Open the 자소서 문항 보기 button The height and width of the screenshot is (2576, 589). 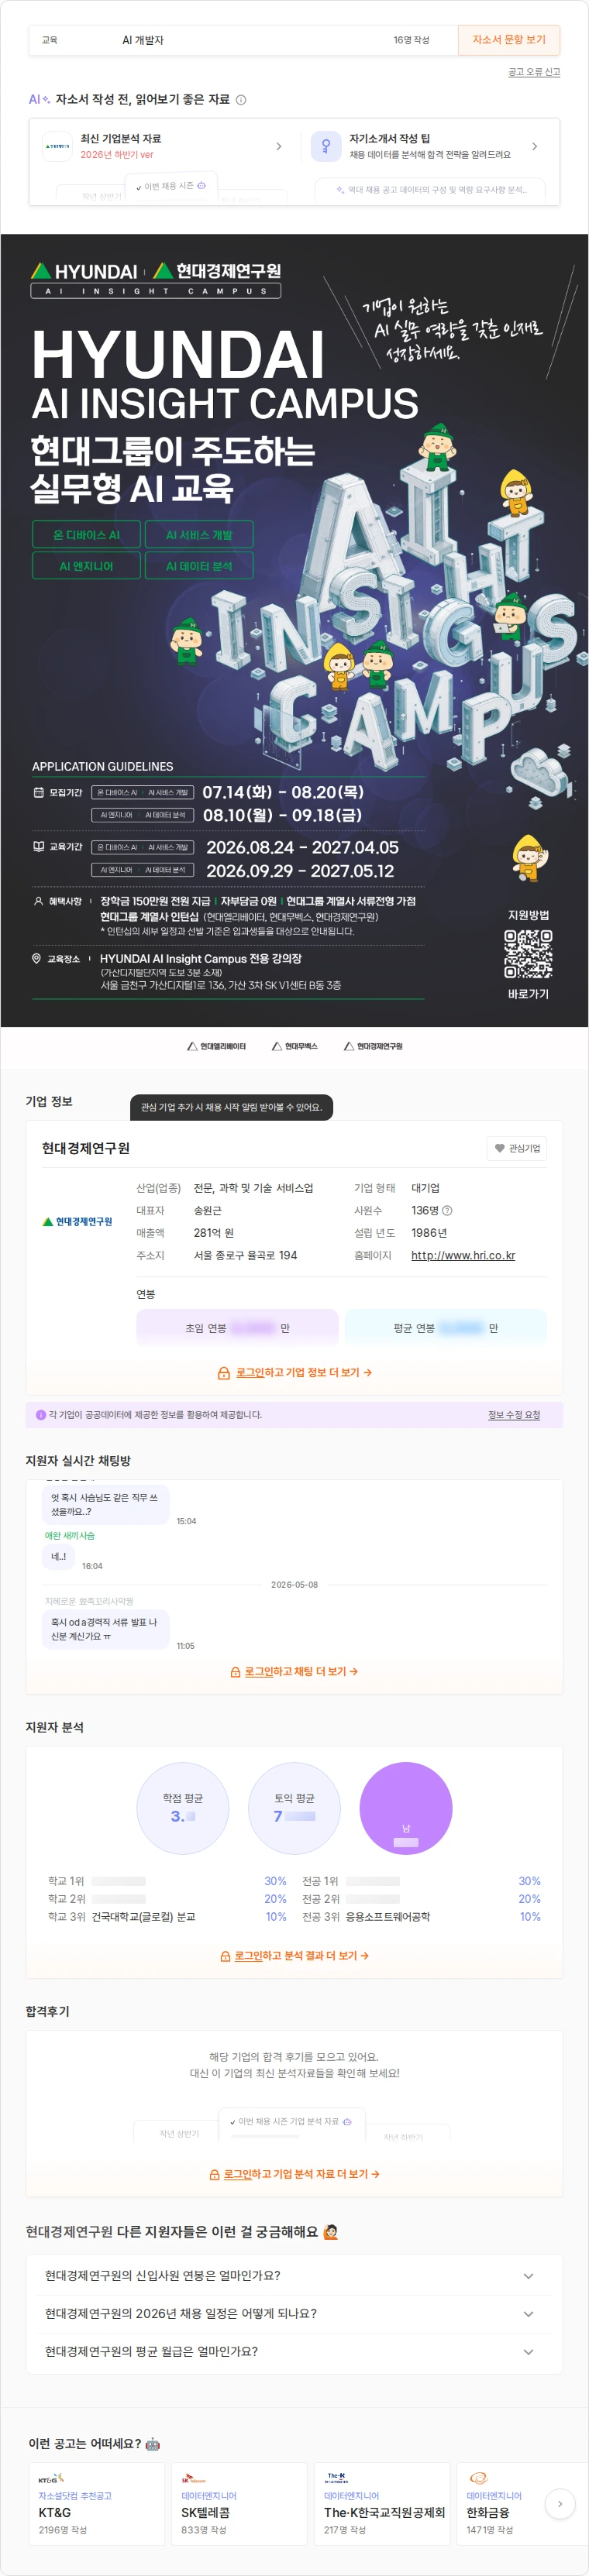[x=508, y=40]
